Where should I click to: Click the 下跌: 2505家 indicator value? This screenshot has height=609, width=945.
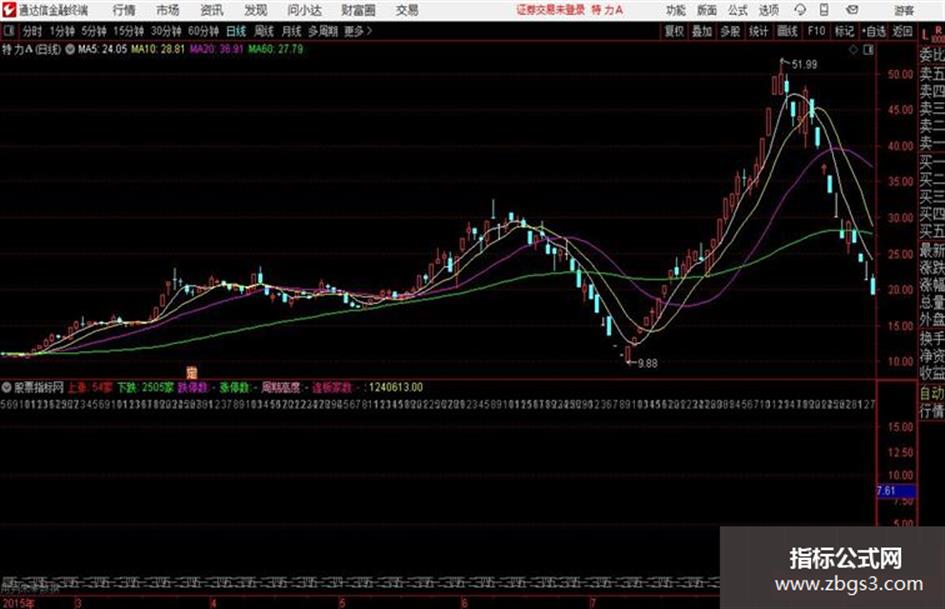145,387
